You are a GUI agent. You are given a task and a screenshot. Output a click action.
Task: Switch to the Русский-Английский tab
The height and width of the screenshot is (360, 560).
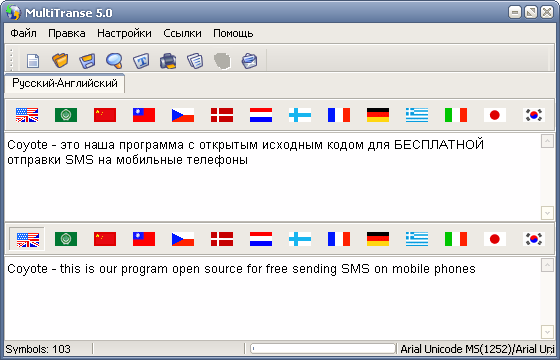coord(65,83)
